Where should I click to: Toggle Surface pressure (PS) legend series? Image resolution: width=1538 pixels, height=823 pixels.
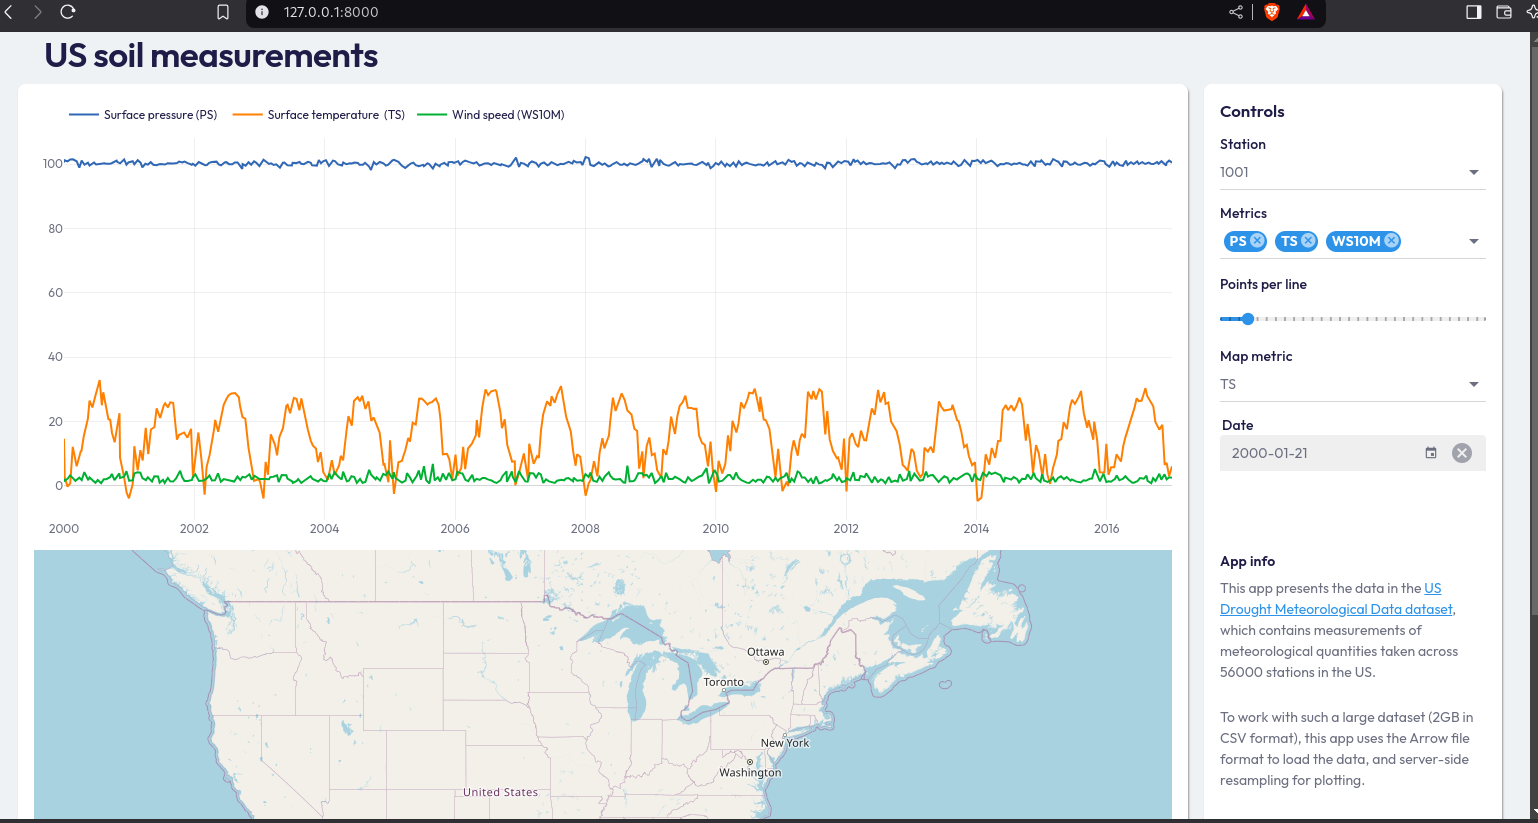tap(143, 115)
